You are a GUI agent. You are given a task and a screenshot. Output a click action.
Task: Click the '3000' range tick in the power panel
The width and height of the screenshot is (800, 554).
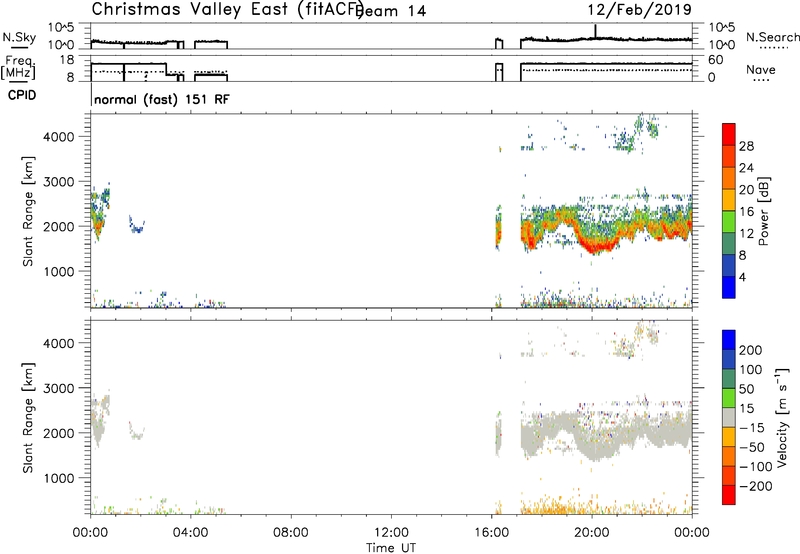pos(58,182)
